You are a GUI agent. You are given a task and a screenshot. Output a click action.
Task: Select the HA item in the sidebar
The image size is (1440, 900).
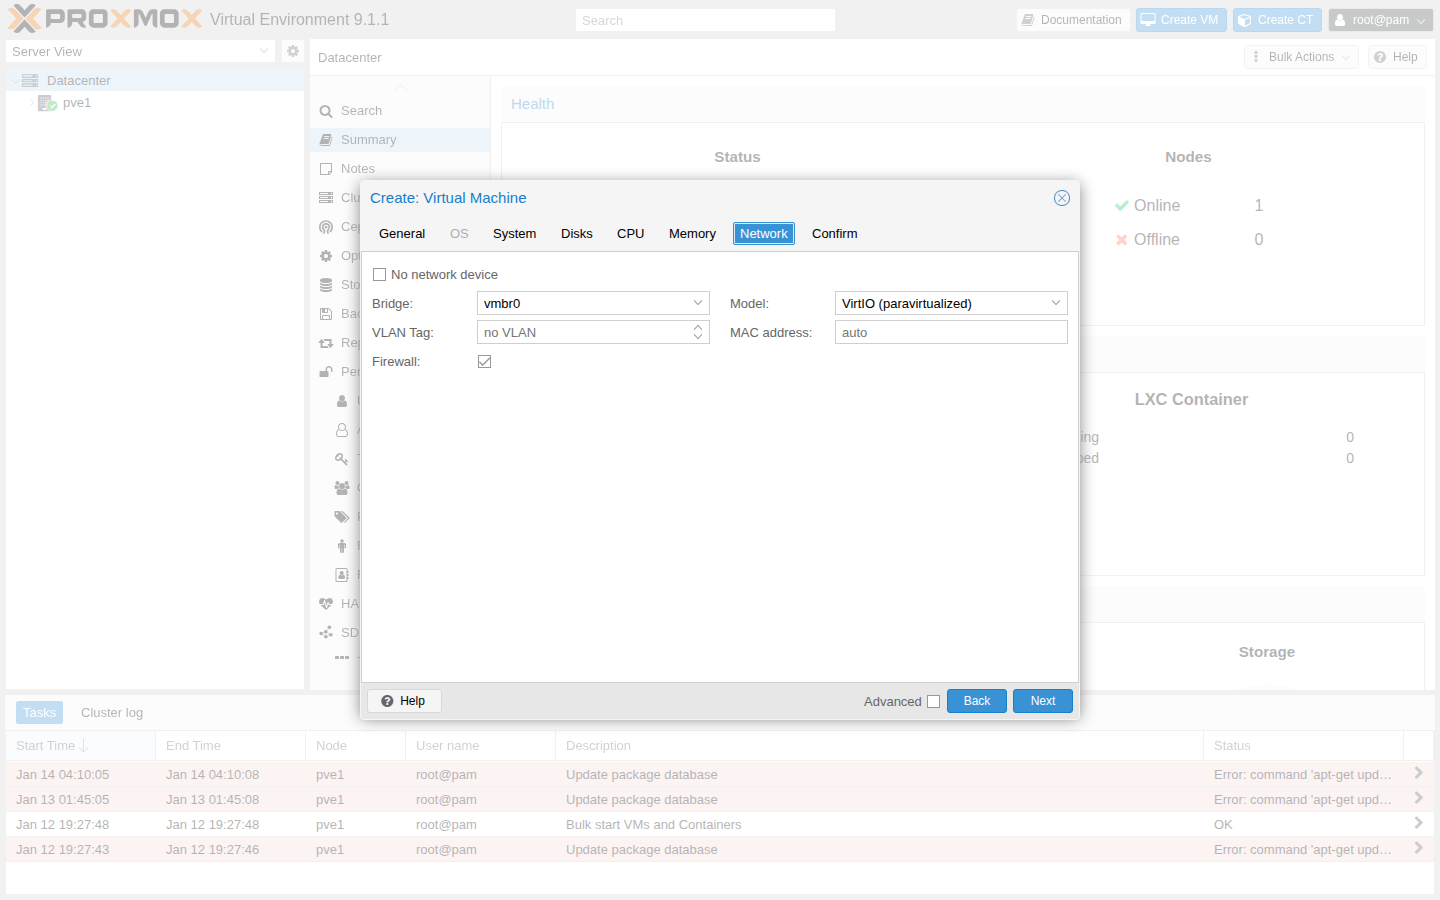pos(340,603)
